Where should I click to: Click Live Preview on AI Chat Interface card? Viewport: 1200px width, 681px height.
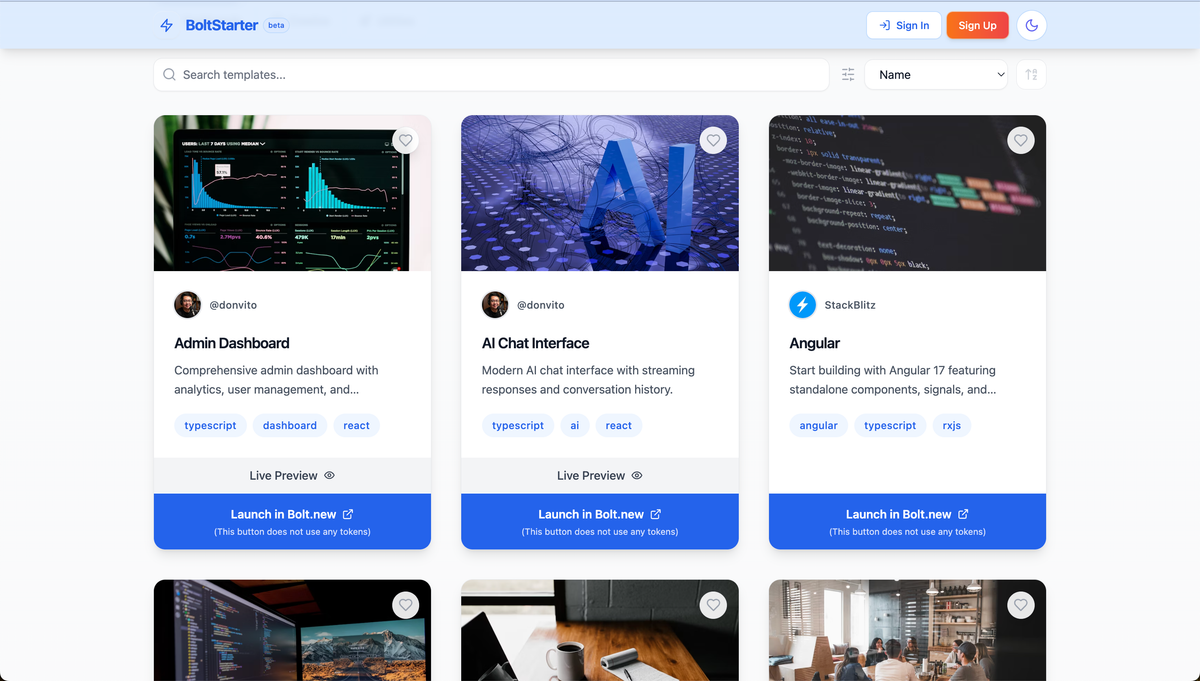point(600,476)
